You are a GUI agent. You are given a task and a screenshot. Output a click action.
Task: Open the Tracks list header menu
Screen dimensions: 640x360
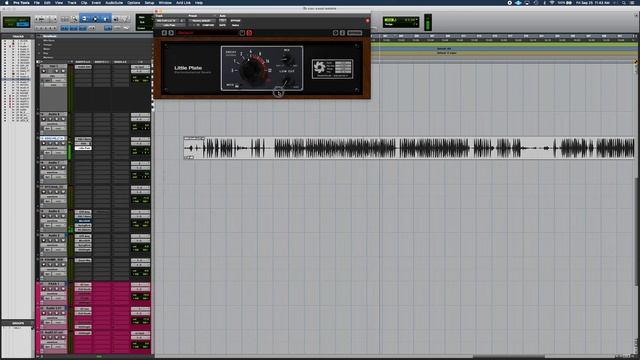tap(32, 36)
